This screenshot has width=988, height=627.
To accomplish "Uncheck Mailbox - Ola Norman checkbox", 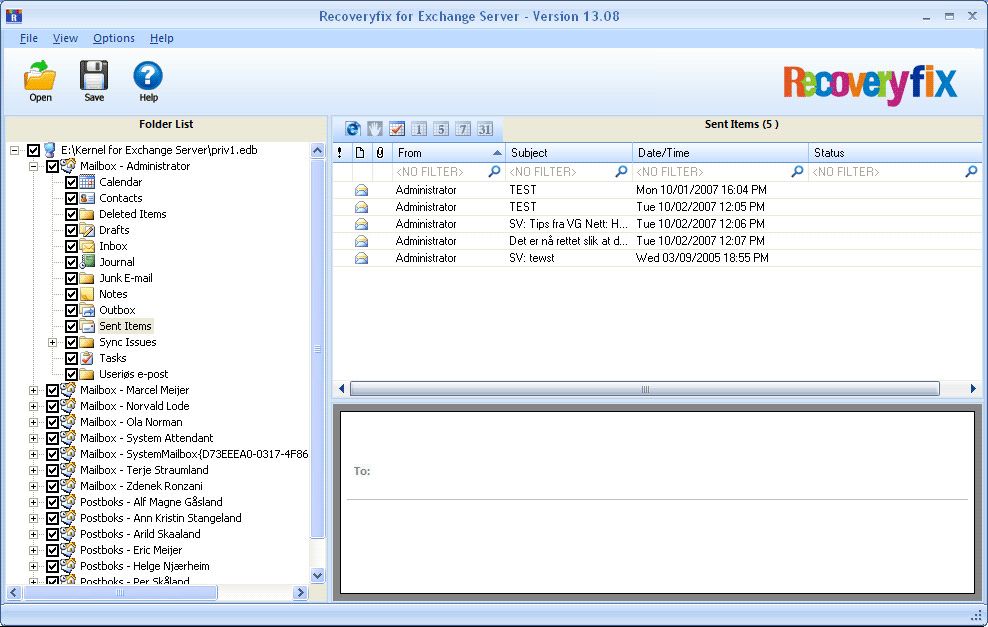I will click(52, 422).
